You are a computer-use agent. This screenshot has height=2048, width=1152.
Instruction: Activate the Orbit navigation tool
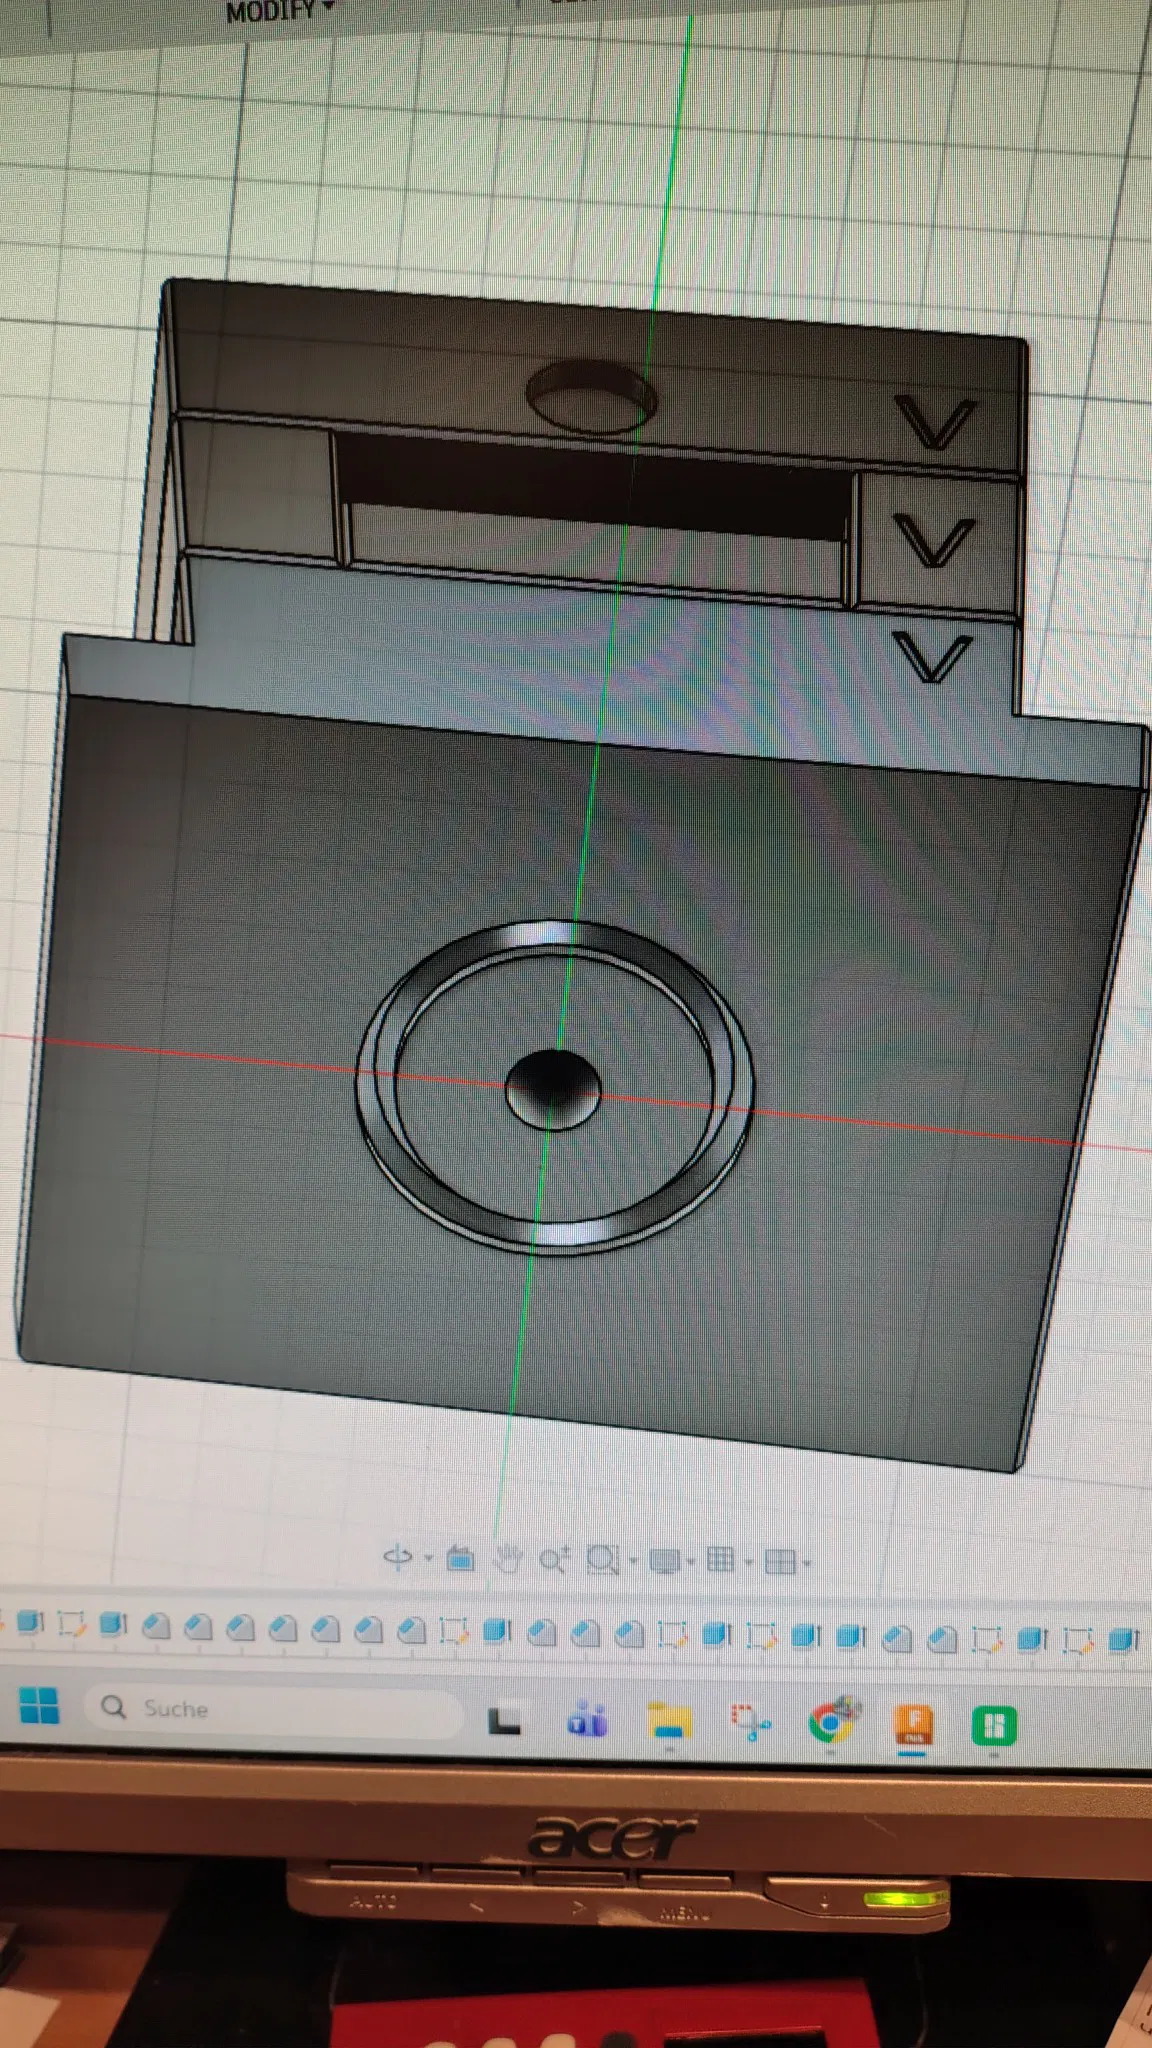point(398,1557)
